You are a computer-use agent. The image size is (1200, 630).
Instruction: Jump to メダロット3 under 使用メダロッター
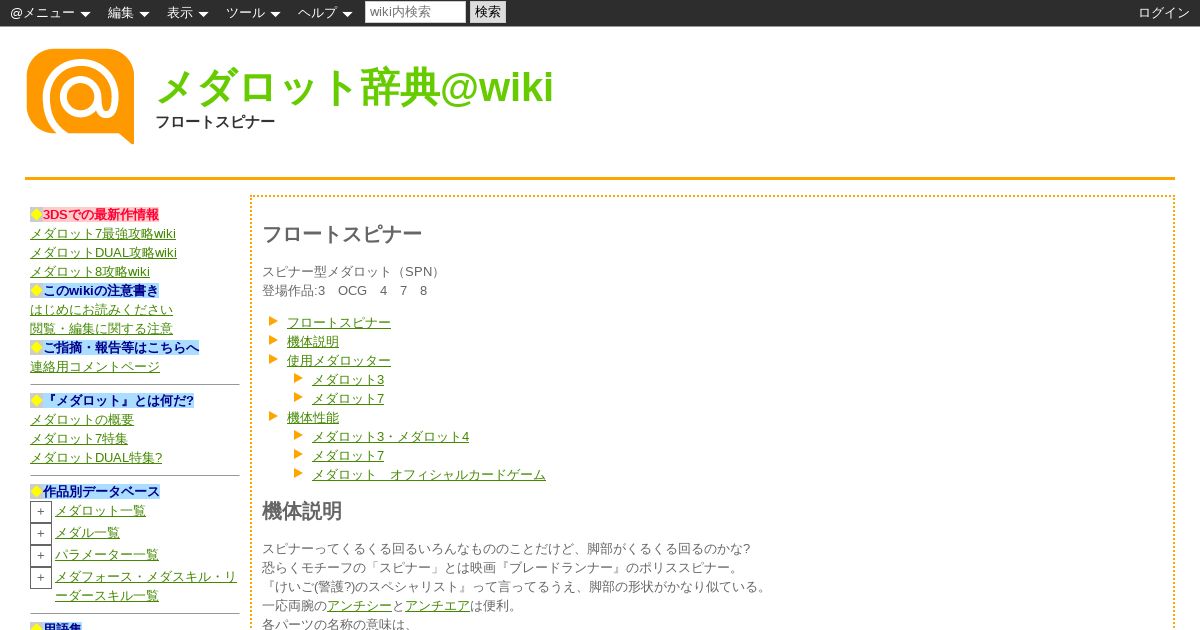tap(348, 380)
